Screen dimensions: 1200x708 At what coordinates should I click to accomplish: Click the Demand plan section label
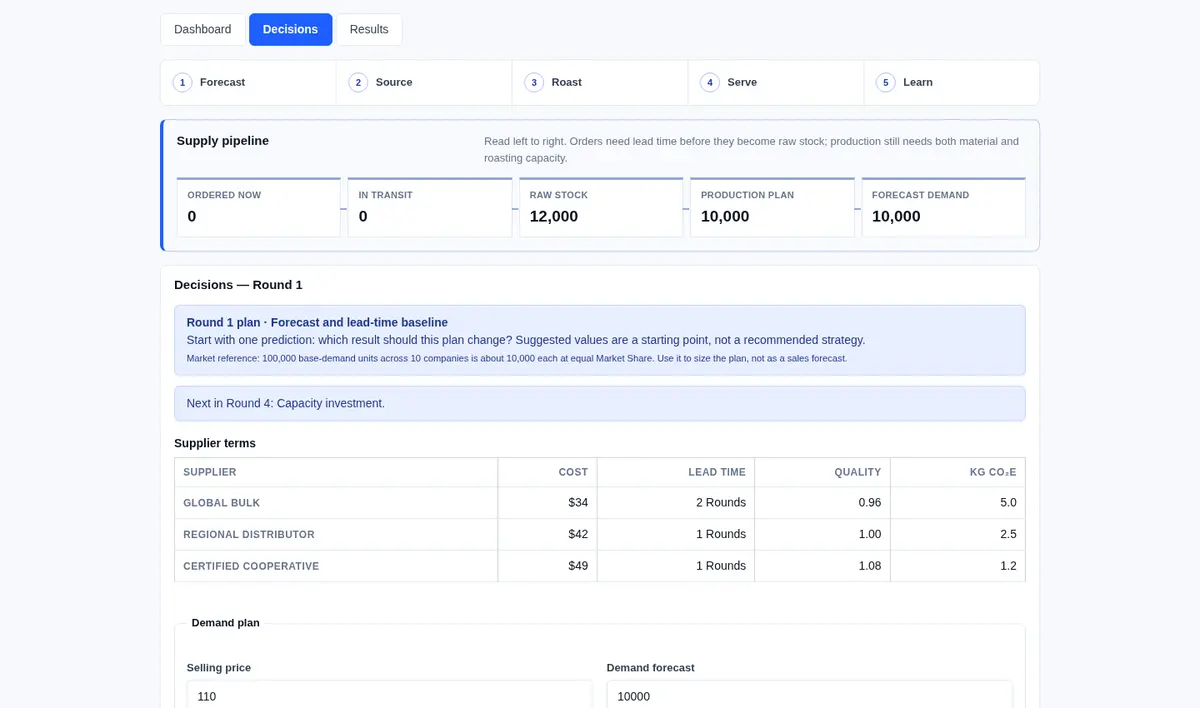coord(226,623)
